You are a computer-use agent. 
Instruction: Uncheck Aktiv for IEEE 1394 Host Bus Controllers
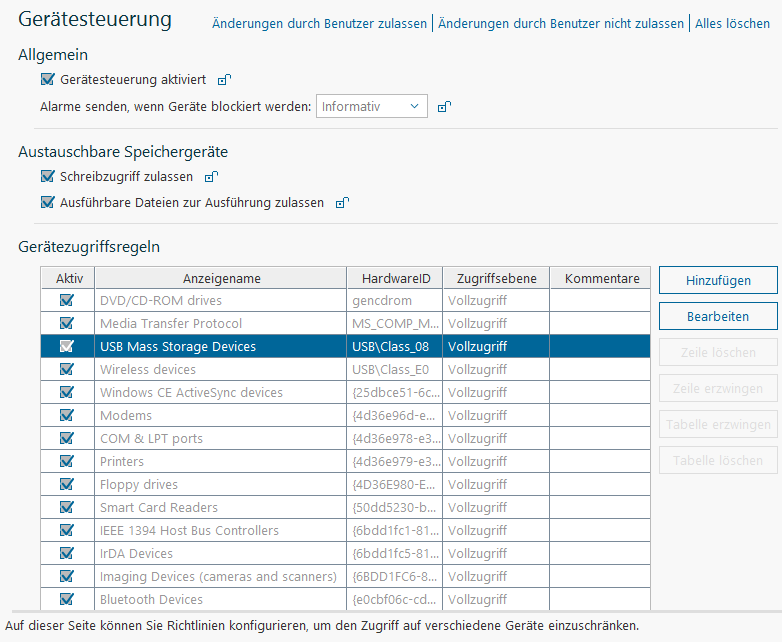(66, 530)
